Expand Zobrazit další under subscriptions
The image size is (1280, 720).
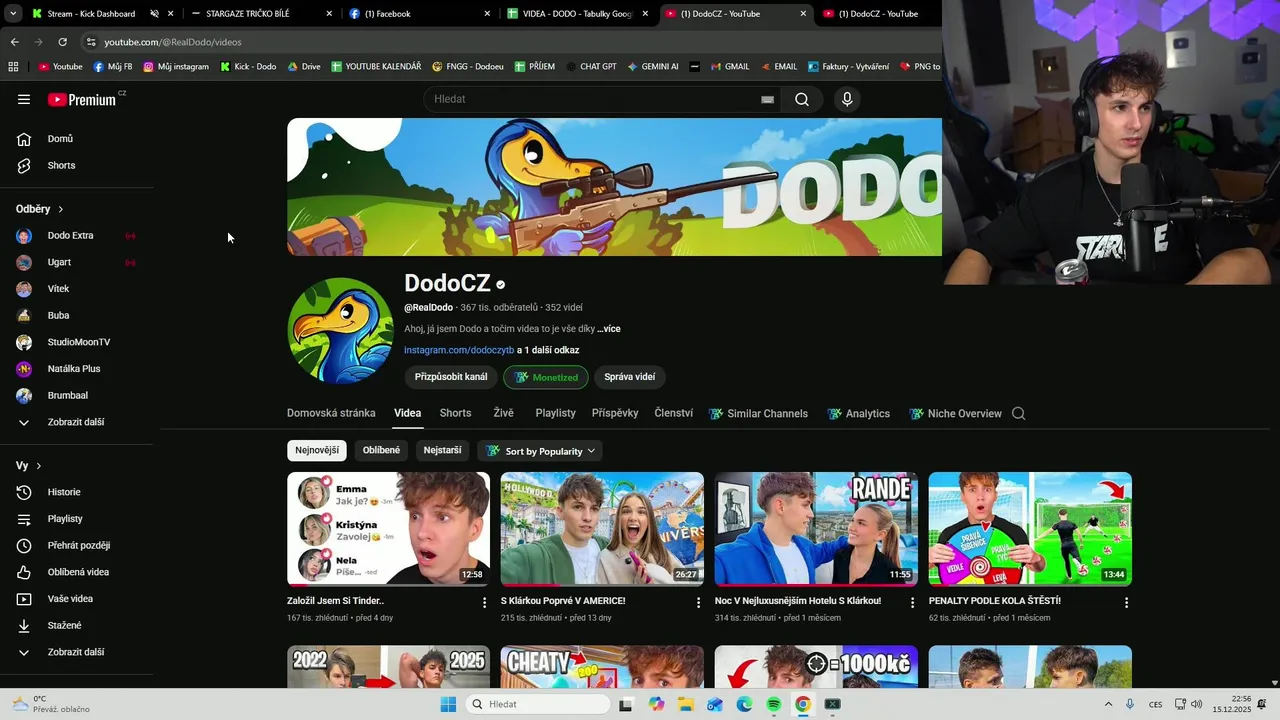[x=77, y=422]
